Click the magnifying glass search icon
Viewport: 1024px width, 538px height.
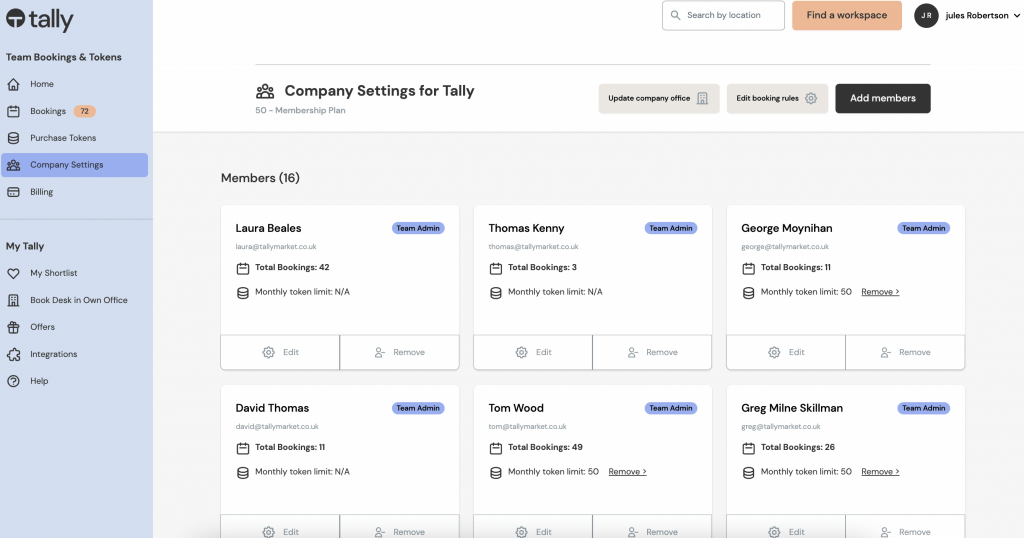point(675,15)
